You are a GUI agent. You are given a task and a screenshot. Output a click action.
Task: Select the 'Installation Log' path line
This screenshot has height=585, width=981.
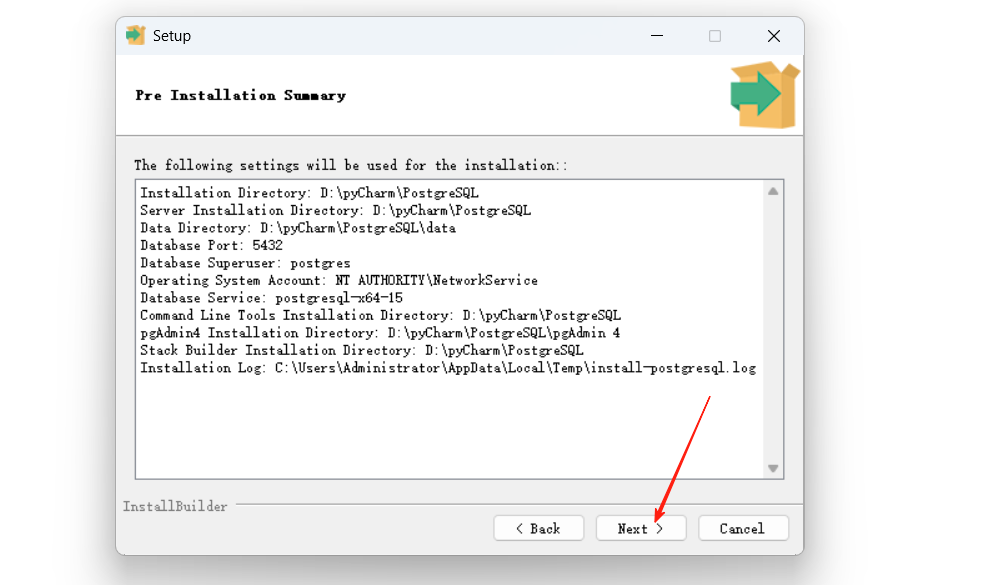(448, 368)
